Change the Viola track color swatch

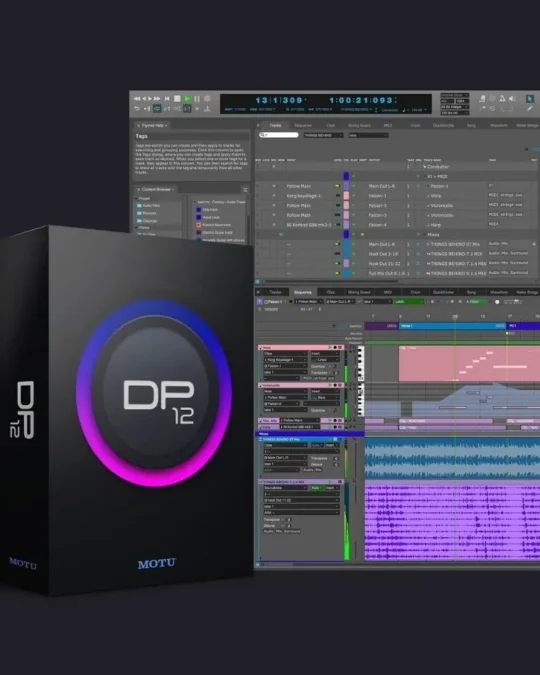[x=346, y=195]
